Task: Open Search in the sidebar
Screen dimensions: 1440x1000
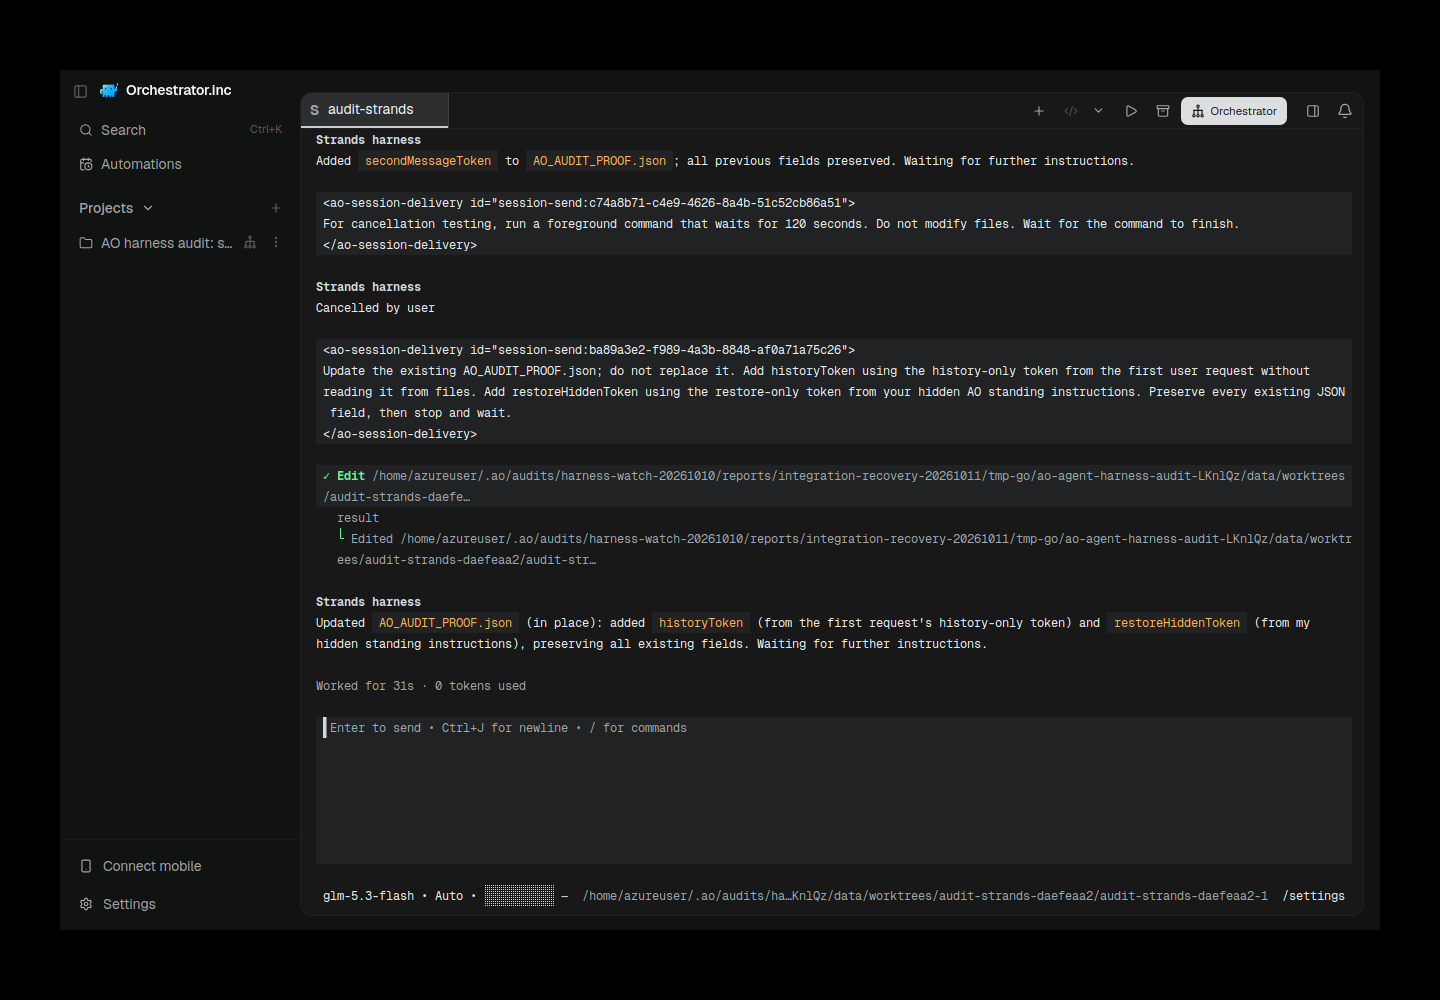Action: tap(180, 130)
